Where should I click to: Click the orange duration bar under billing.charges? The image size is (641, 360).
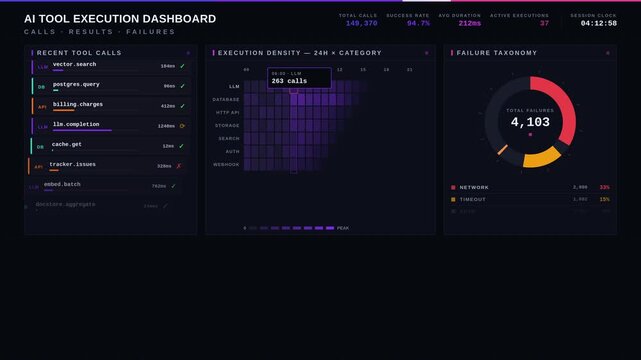(x=63, y=110)
